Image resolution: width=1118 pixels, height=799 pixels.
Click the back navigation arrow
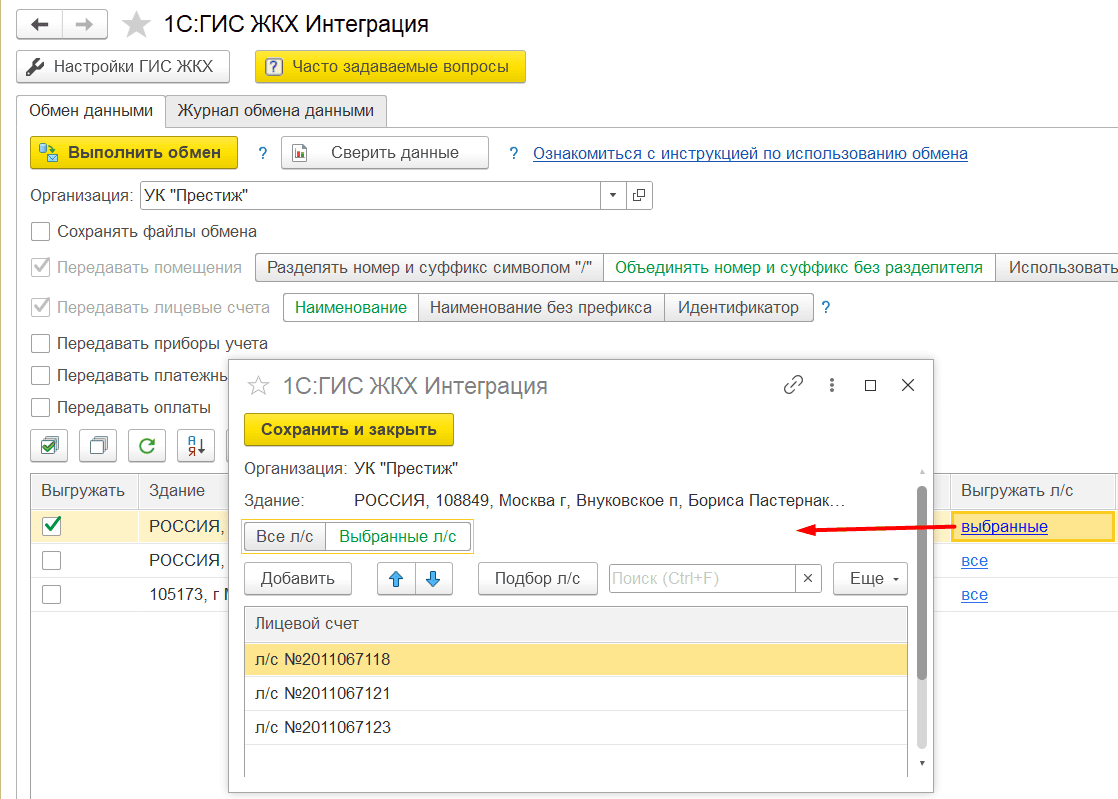[x=41, y=24]
